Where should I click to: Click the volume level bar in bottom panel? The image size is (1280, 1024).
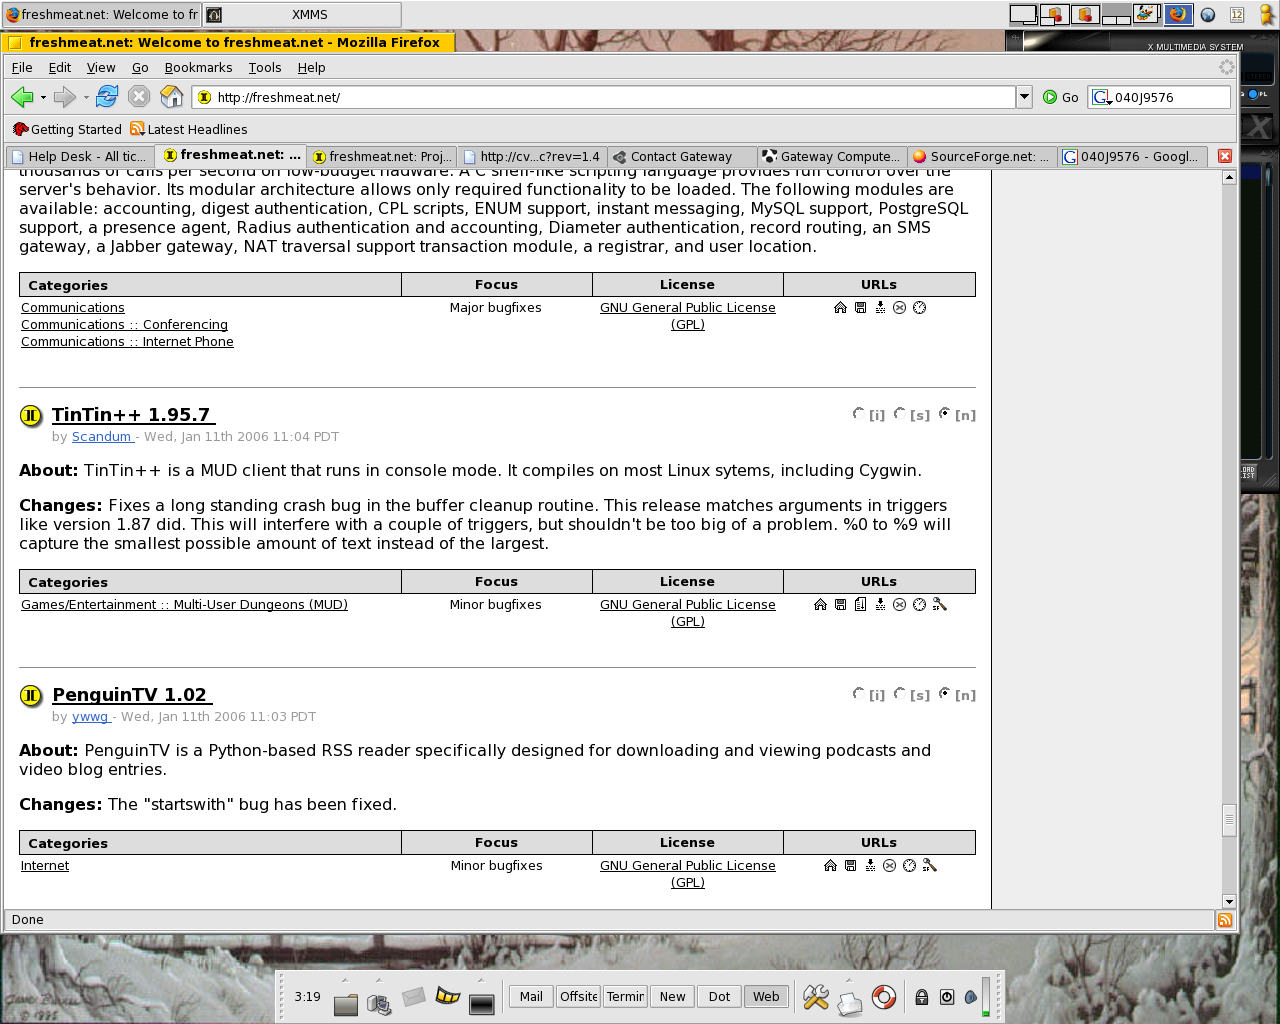coord(986,997)
